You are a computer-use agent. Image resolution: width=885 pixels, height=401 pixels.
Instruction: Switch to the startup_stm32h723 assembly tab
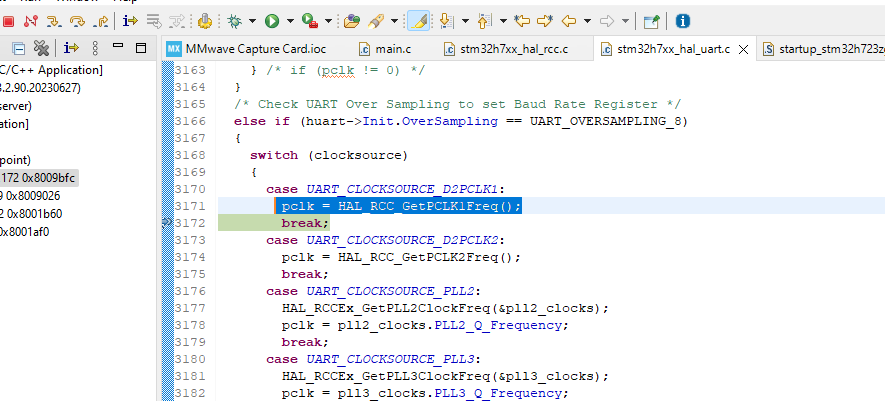(823, 49)
